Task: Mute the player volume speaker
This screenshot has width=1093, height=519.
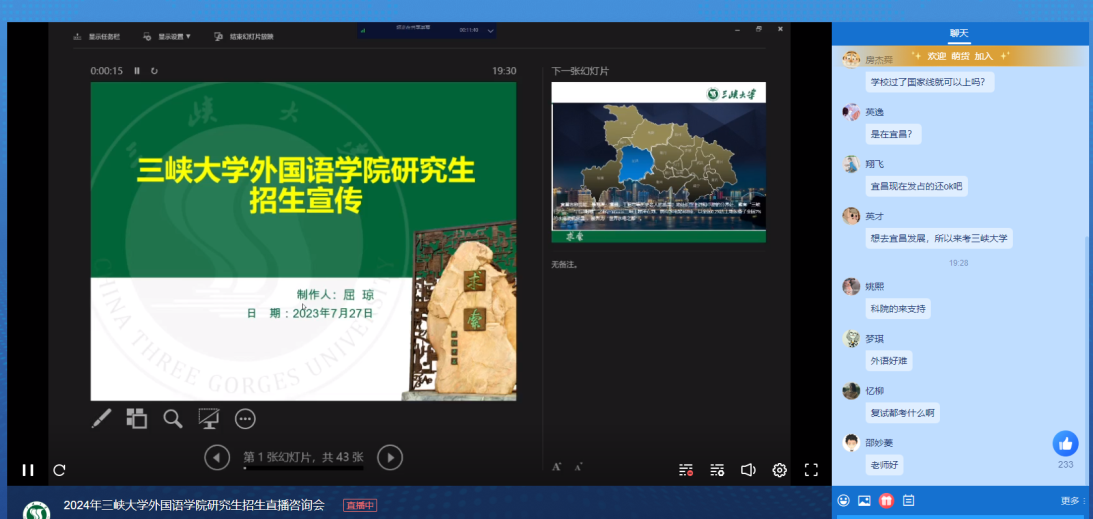Action: tap(748, 470)
